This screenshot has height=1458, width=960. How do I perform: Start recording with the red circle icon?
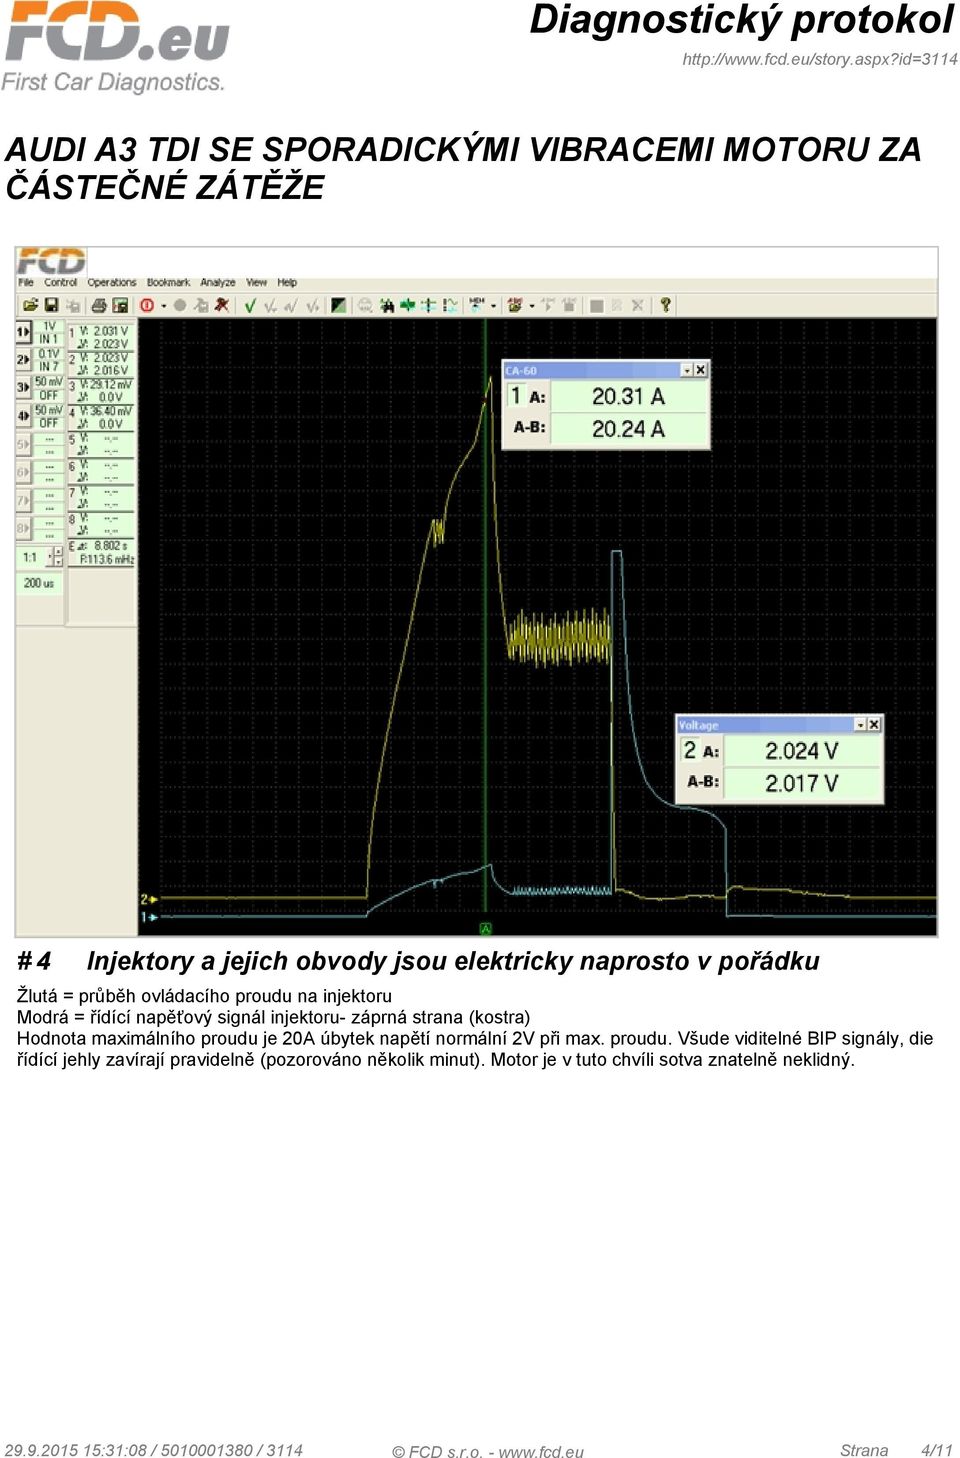point(147,305)
